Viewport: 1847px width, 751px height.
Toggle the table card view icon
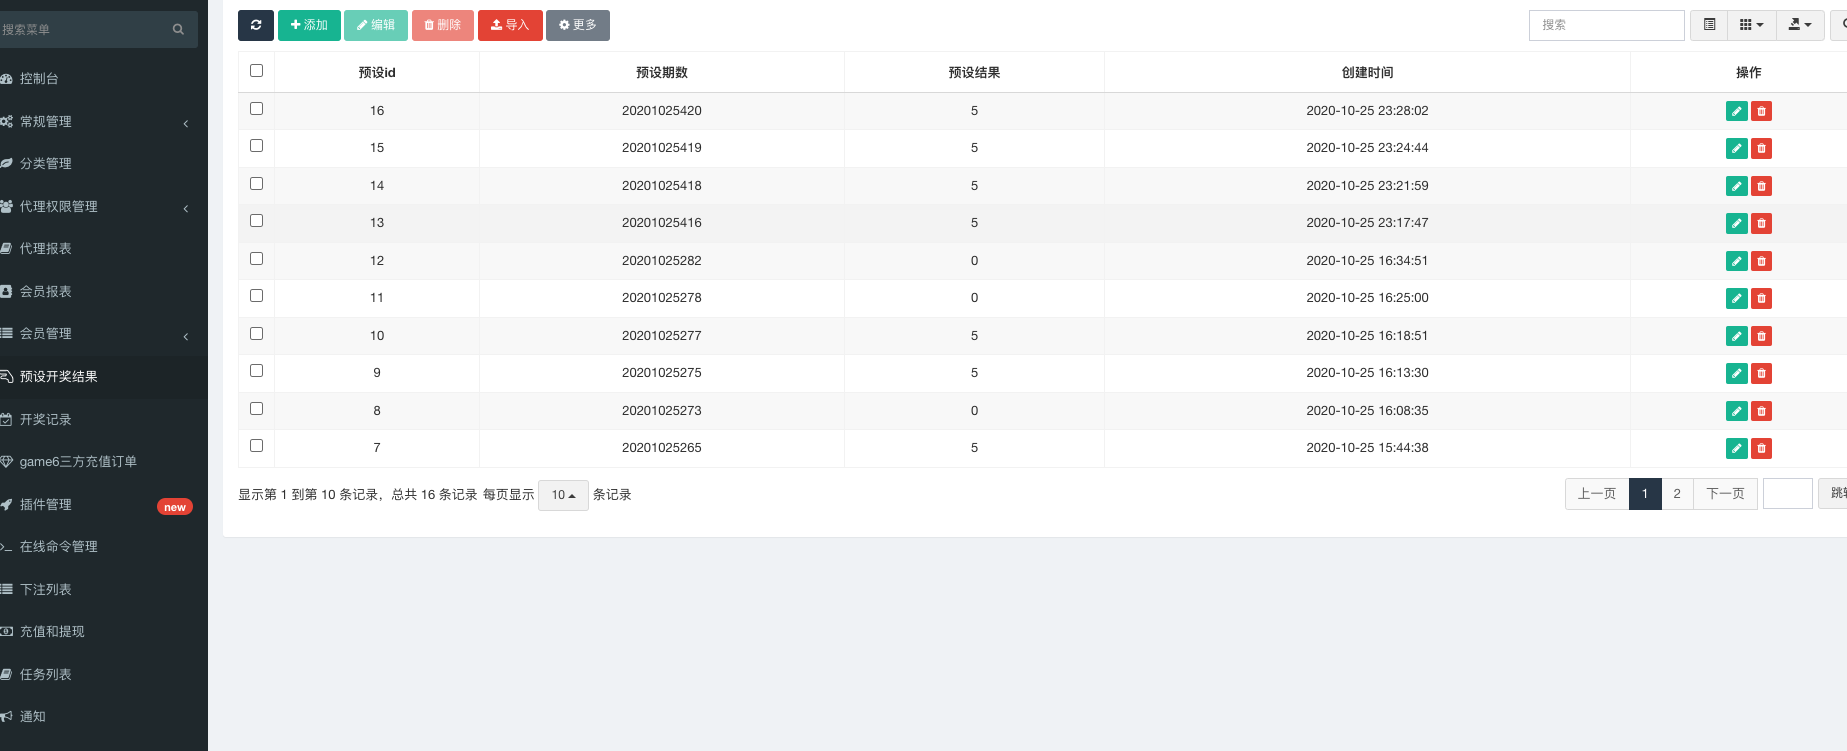pyautogui.click(x=1710, y=25)
